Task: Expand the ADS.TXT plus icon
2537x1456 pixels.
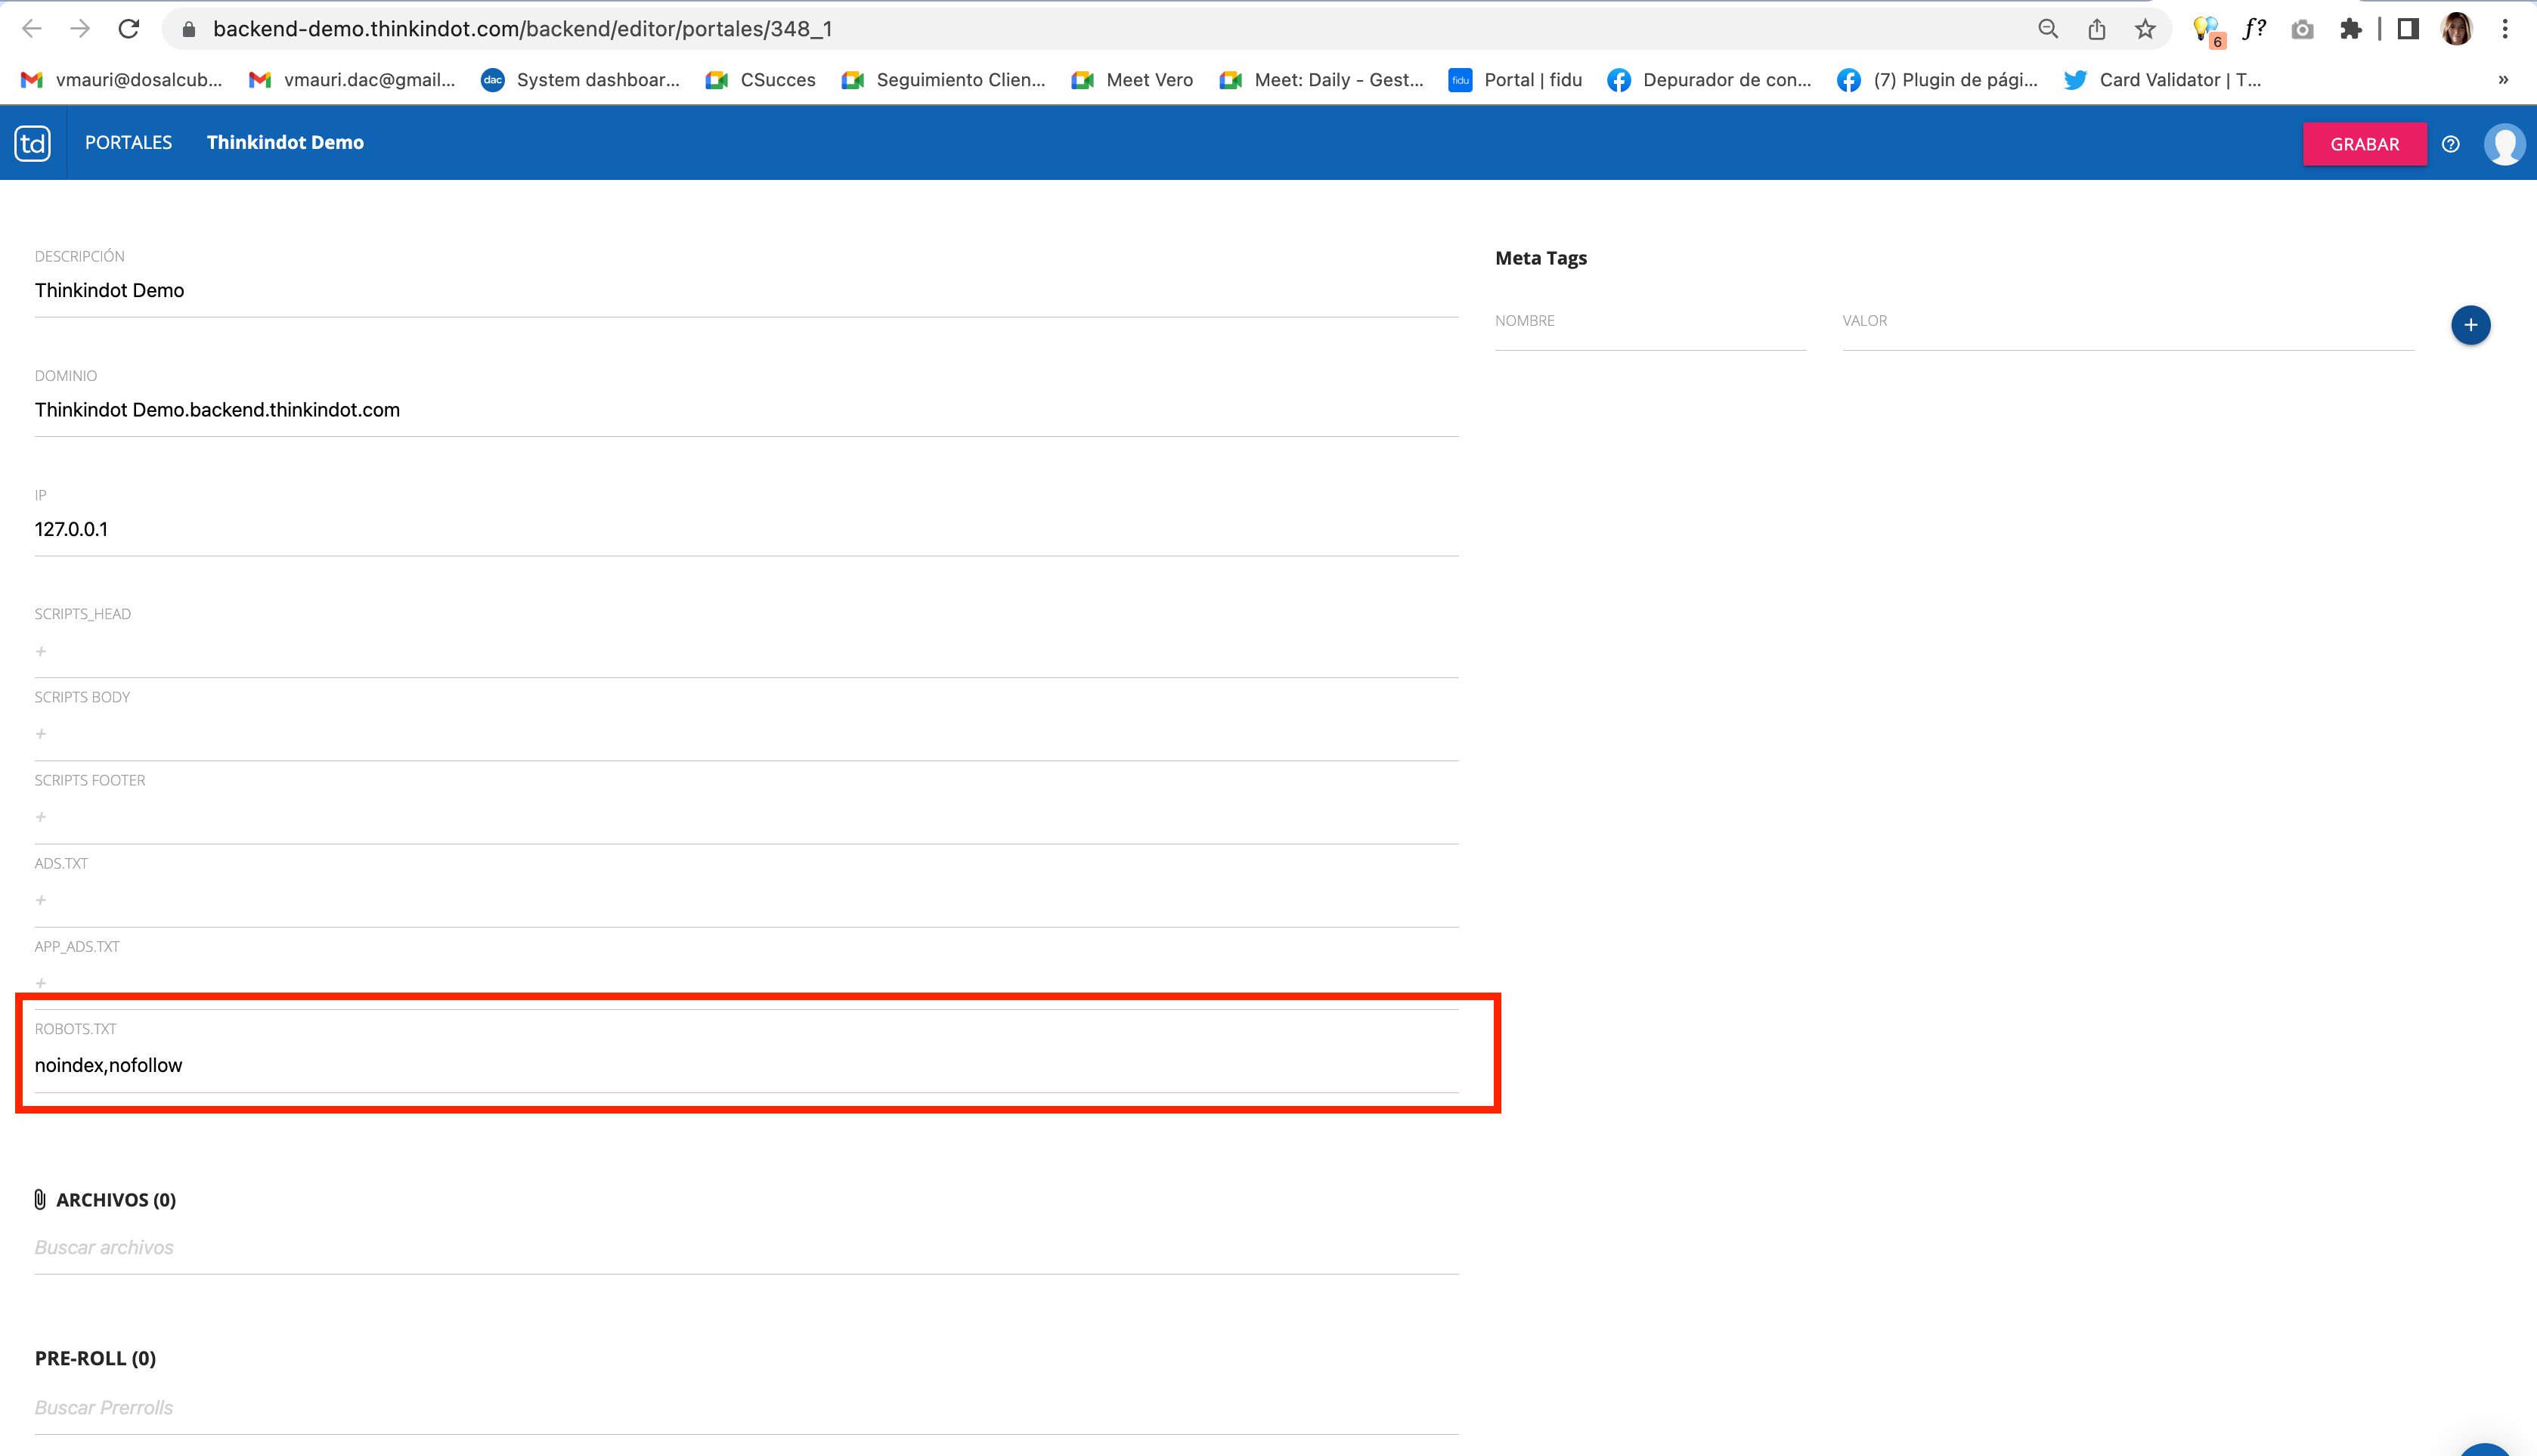Action: [x=41, y=900]
